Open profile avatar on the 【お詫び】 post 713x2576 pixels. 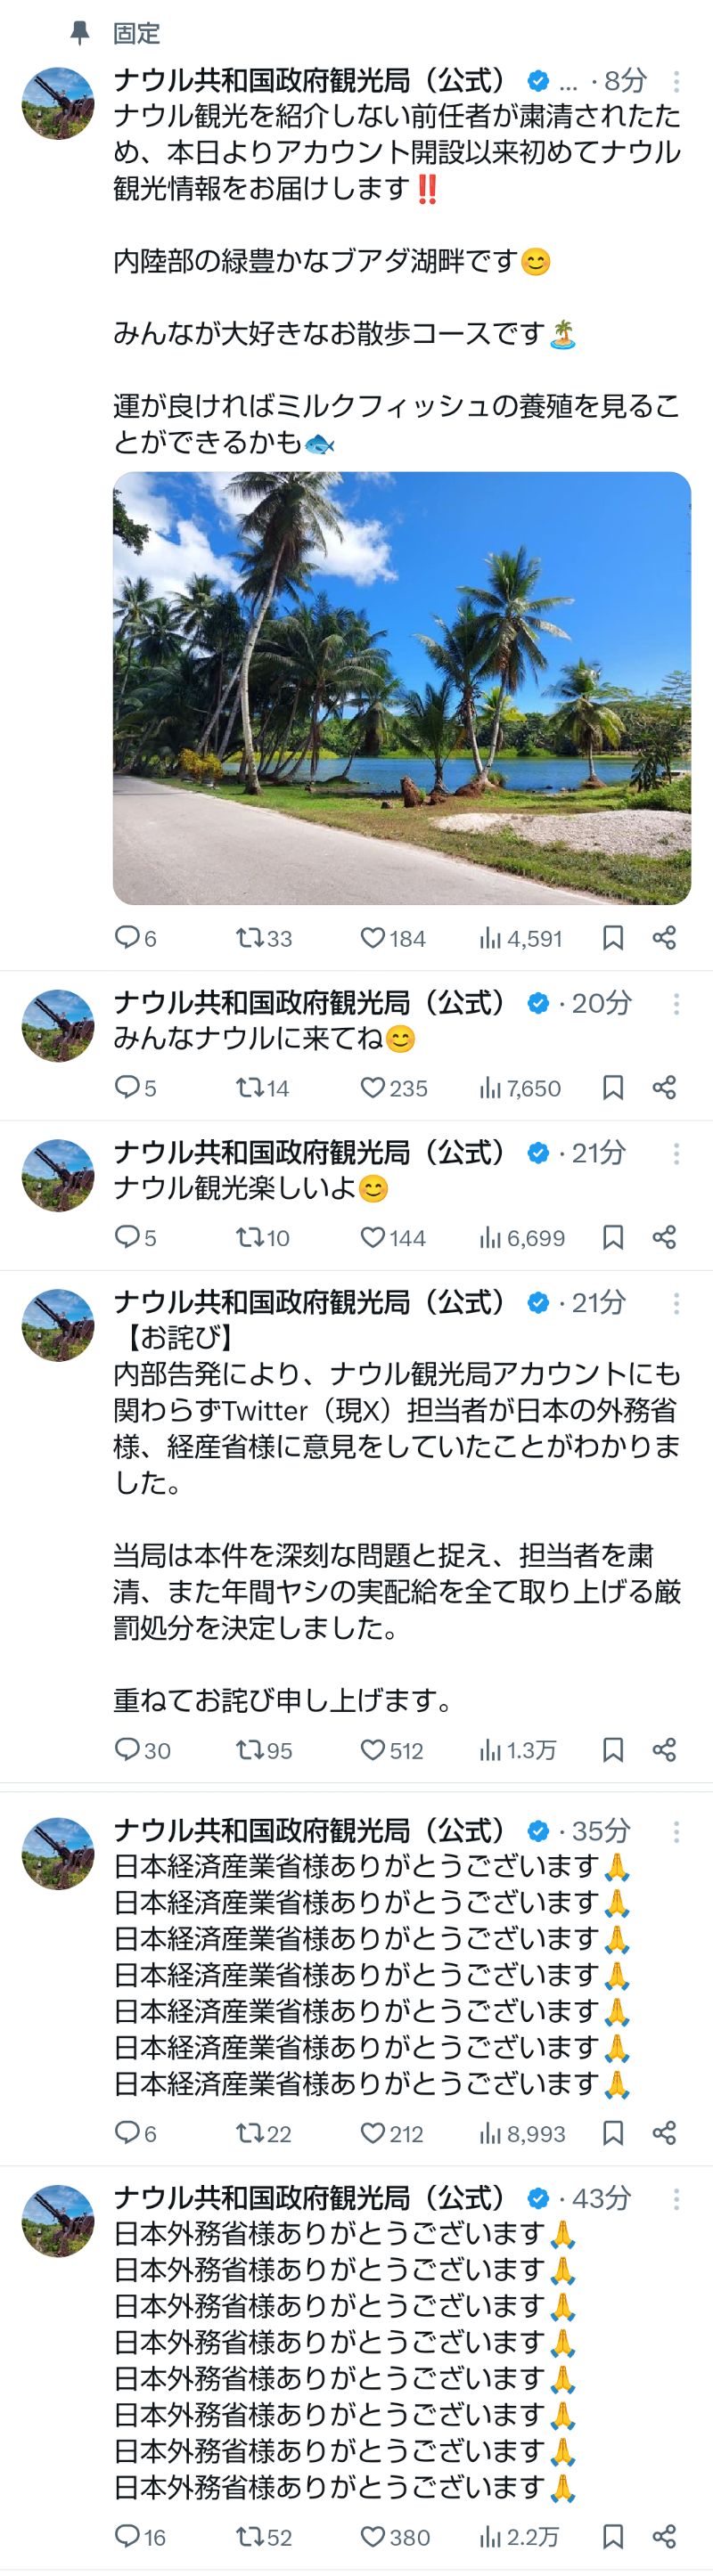[58, 1324]
